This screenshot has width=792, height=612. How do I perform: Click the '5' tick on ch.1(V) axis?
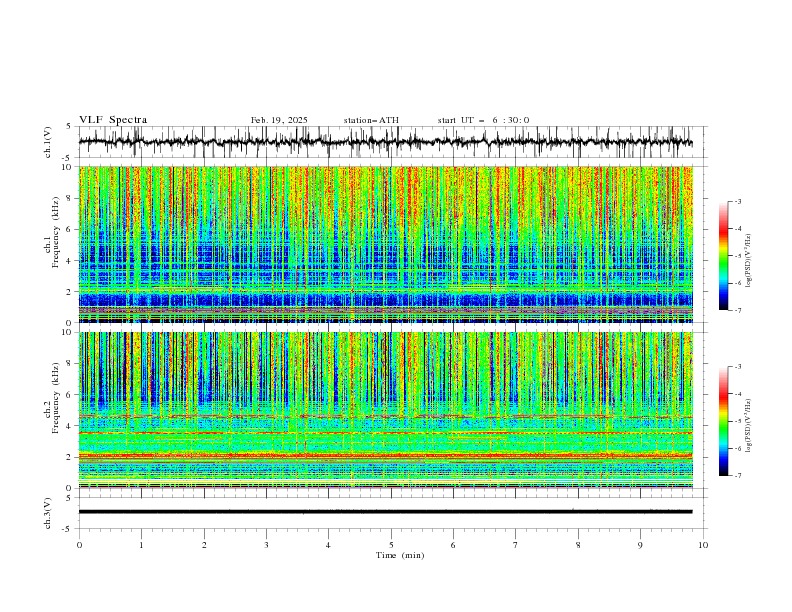coord(69,127)
